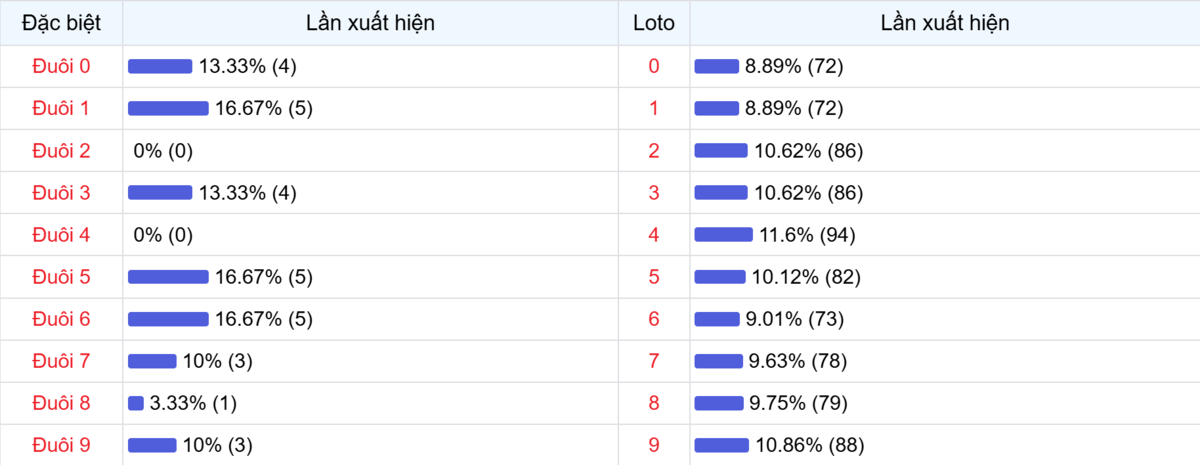Click the Loto column header

click(654, 23)
